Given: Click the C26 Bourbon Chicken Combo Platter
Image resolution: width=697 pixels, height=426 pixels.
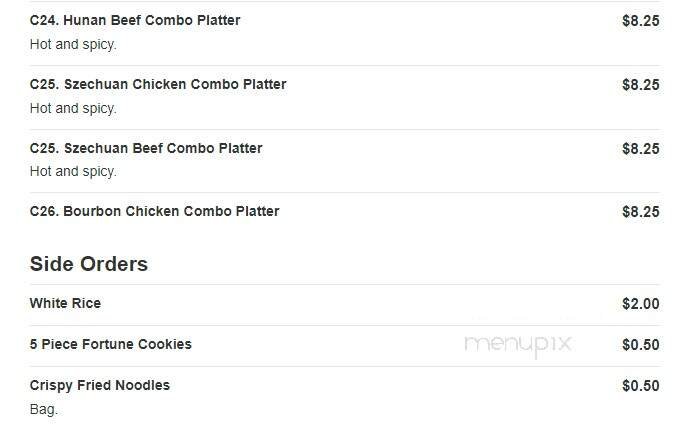Looking at the screenshot, I should pos(155,211).
